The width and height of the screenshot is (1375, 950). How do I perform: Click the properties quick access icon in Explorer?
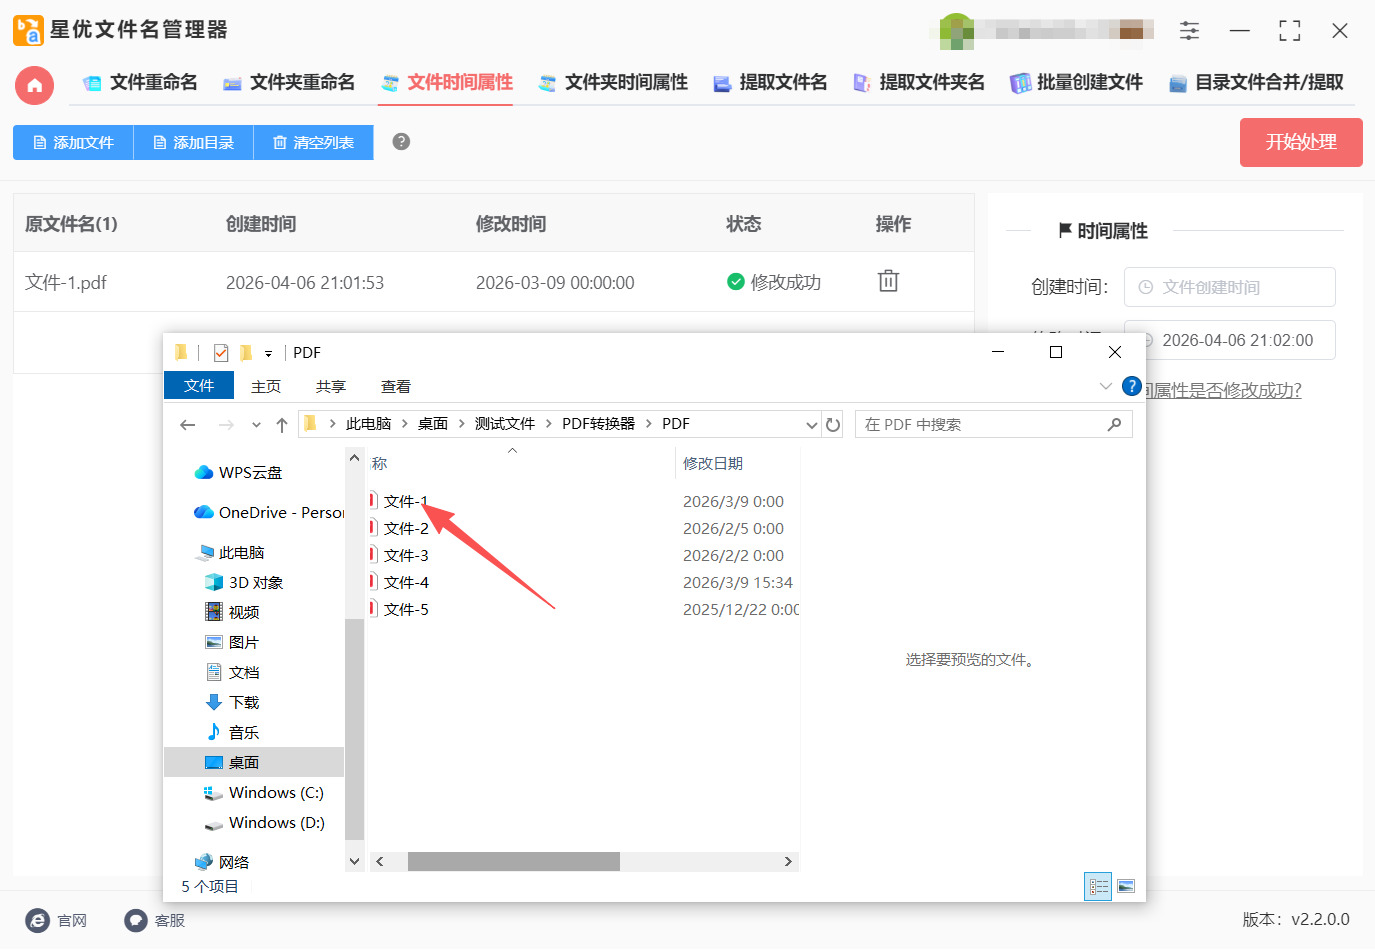[x=221, y=353]
